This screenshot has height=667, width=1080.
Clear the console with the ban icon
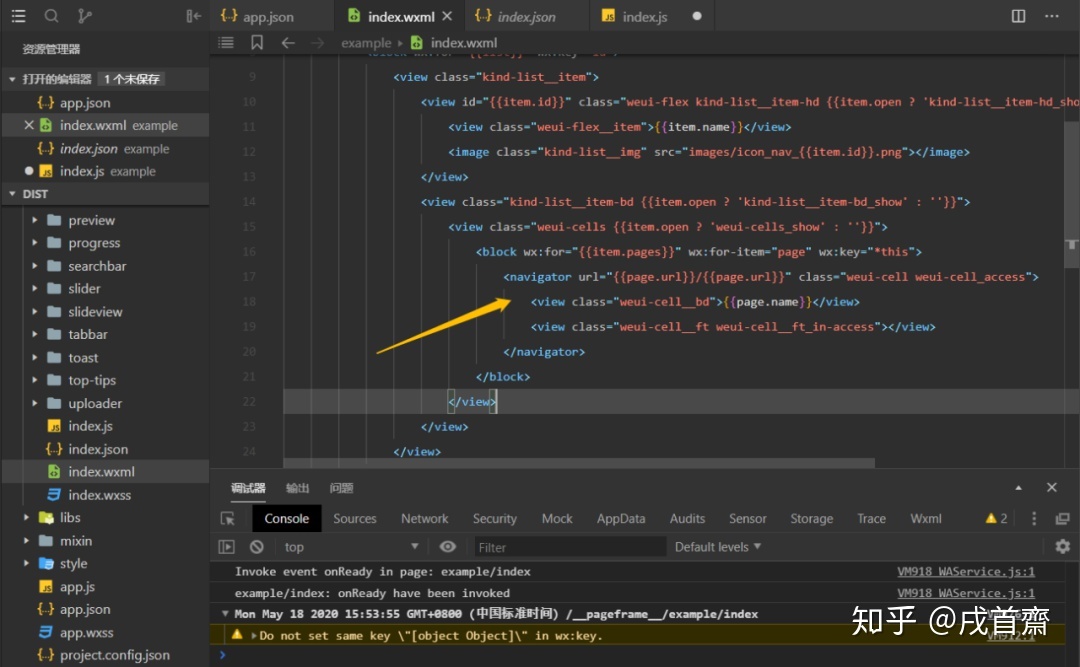(257, 547)
